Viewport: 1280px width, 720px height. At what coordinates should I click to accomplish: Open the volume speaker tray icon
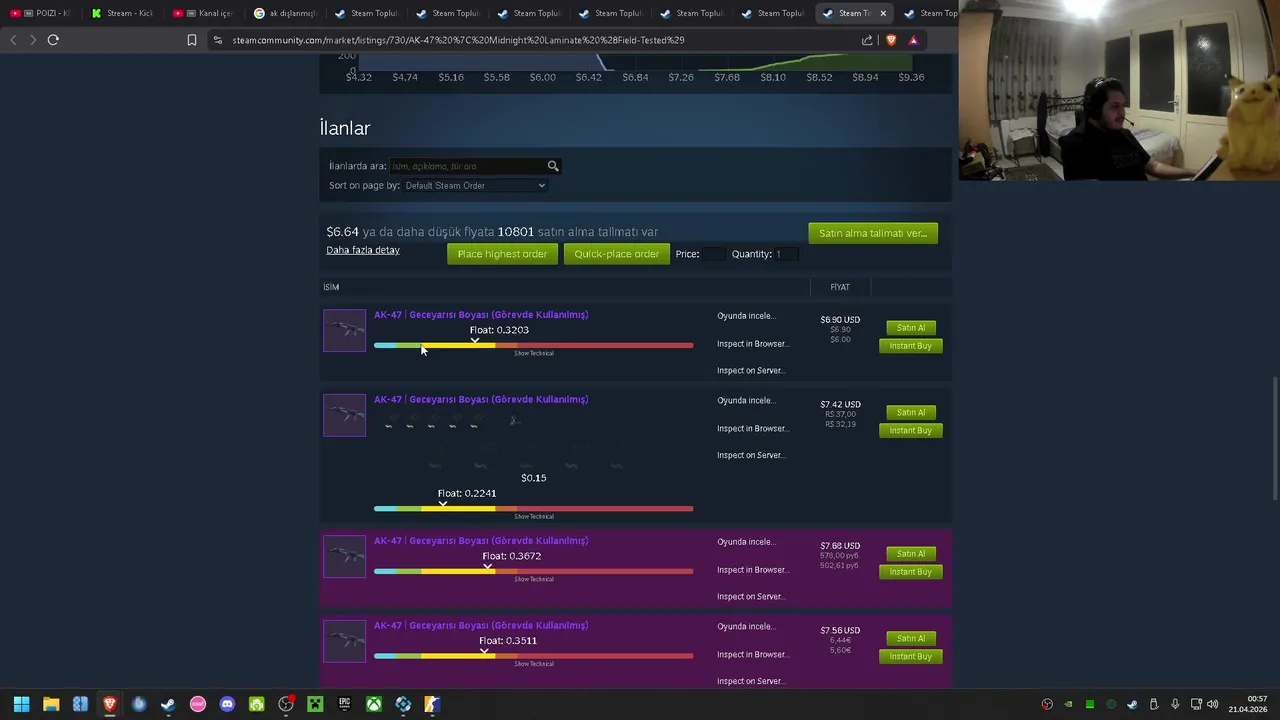[1213, 704]
